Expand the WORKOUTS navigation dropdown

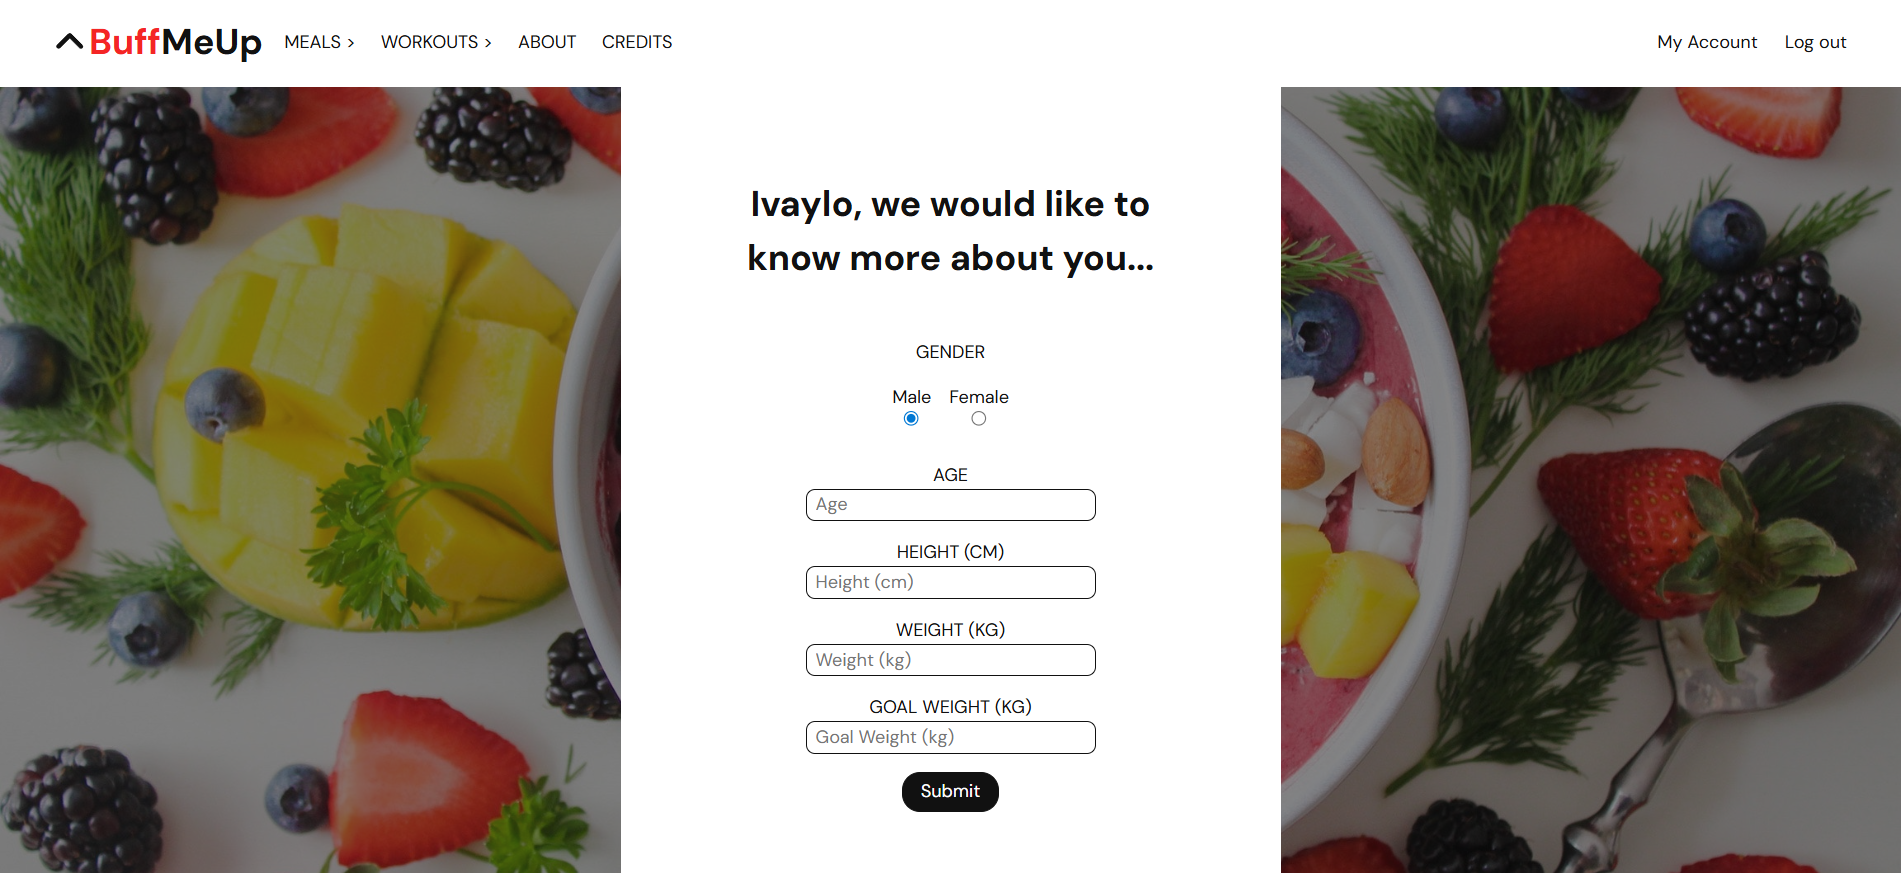[x=436, y=42]
